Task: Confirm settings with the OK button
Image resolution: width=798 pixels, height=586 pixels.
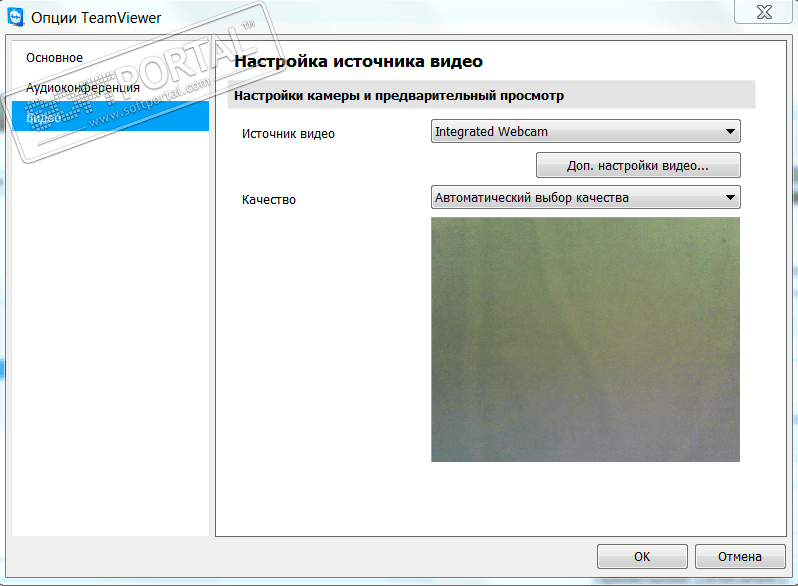Action: click(x=642, y=556)
